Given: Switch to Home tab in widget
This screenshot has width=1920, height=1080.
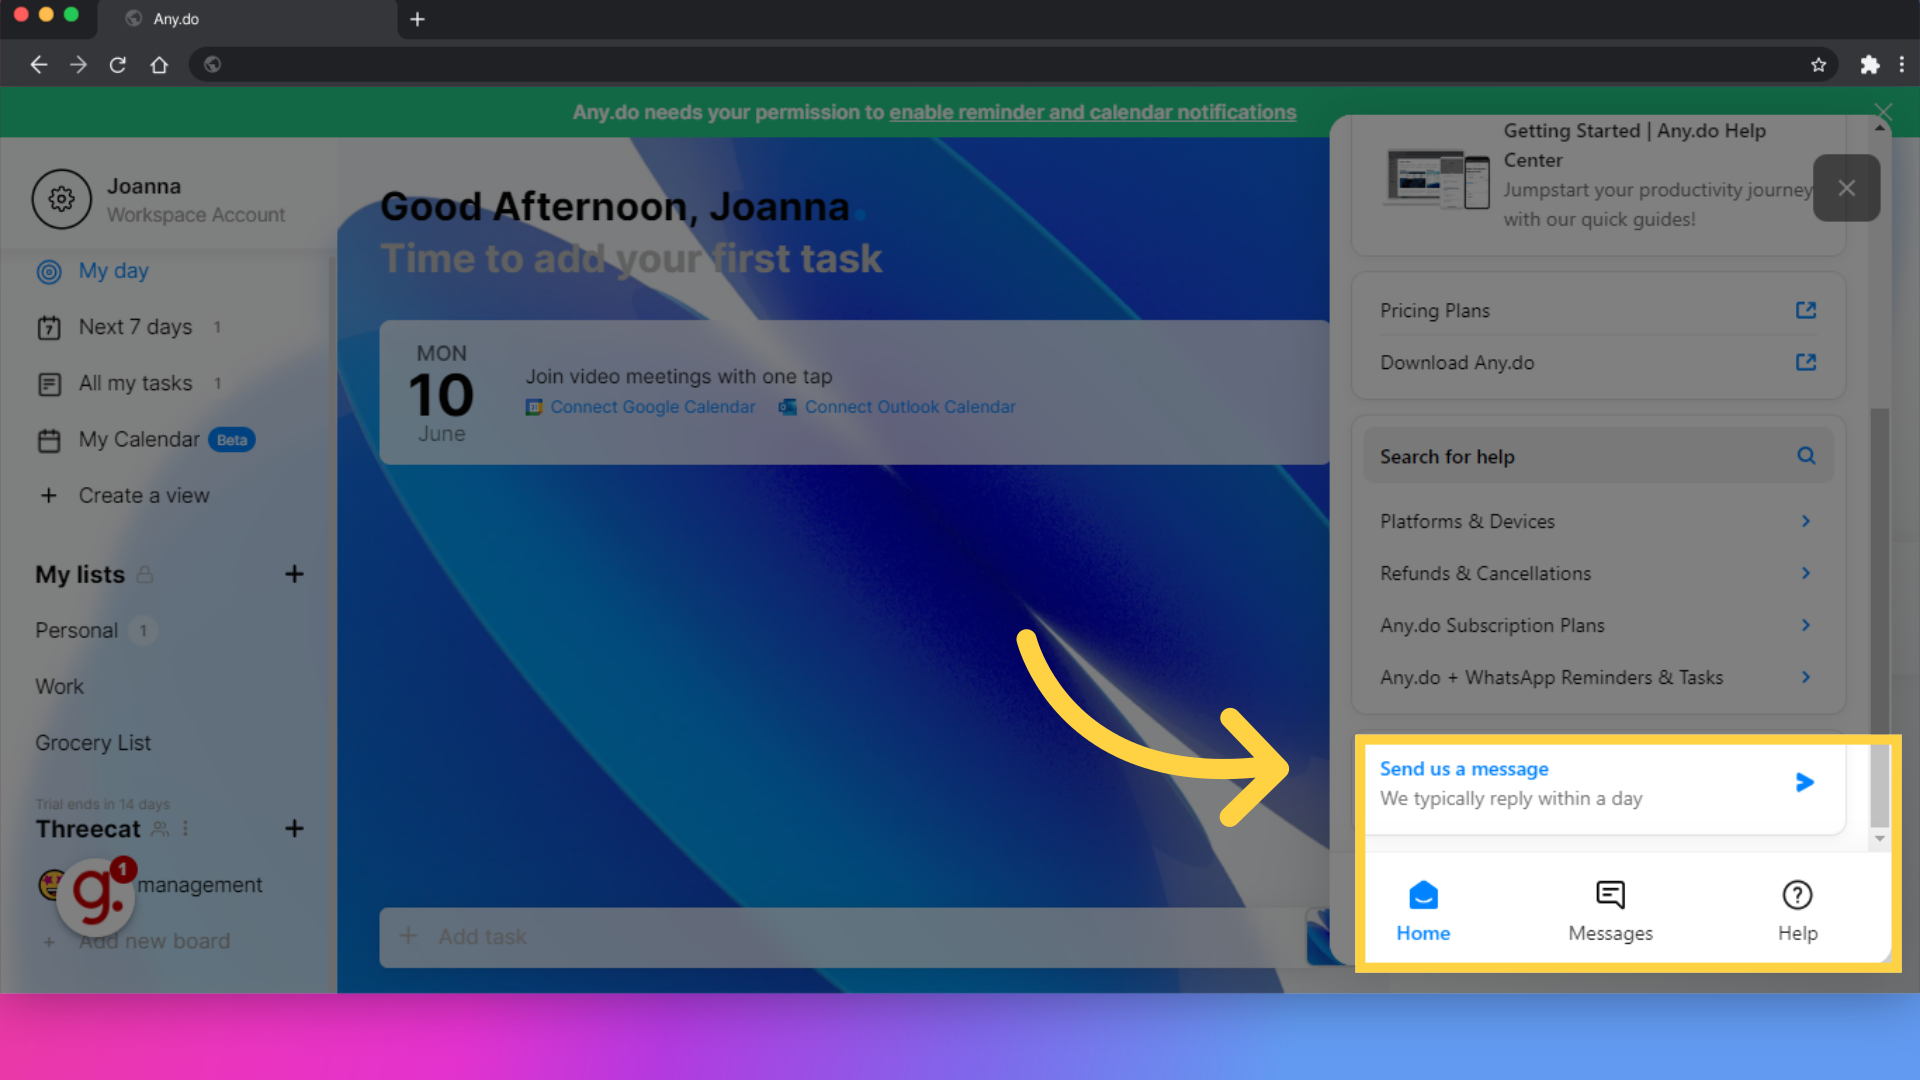Looking at the screenshot, I should tap(1423, 911).
